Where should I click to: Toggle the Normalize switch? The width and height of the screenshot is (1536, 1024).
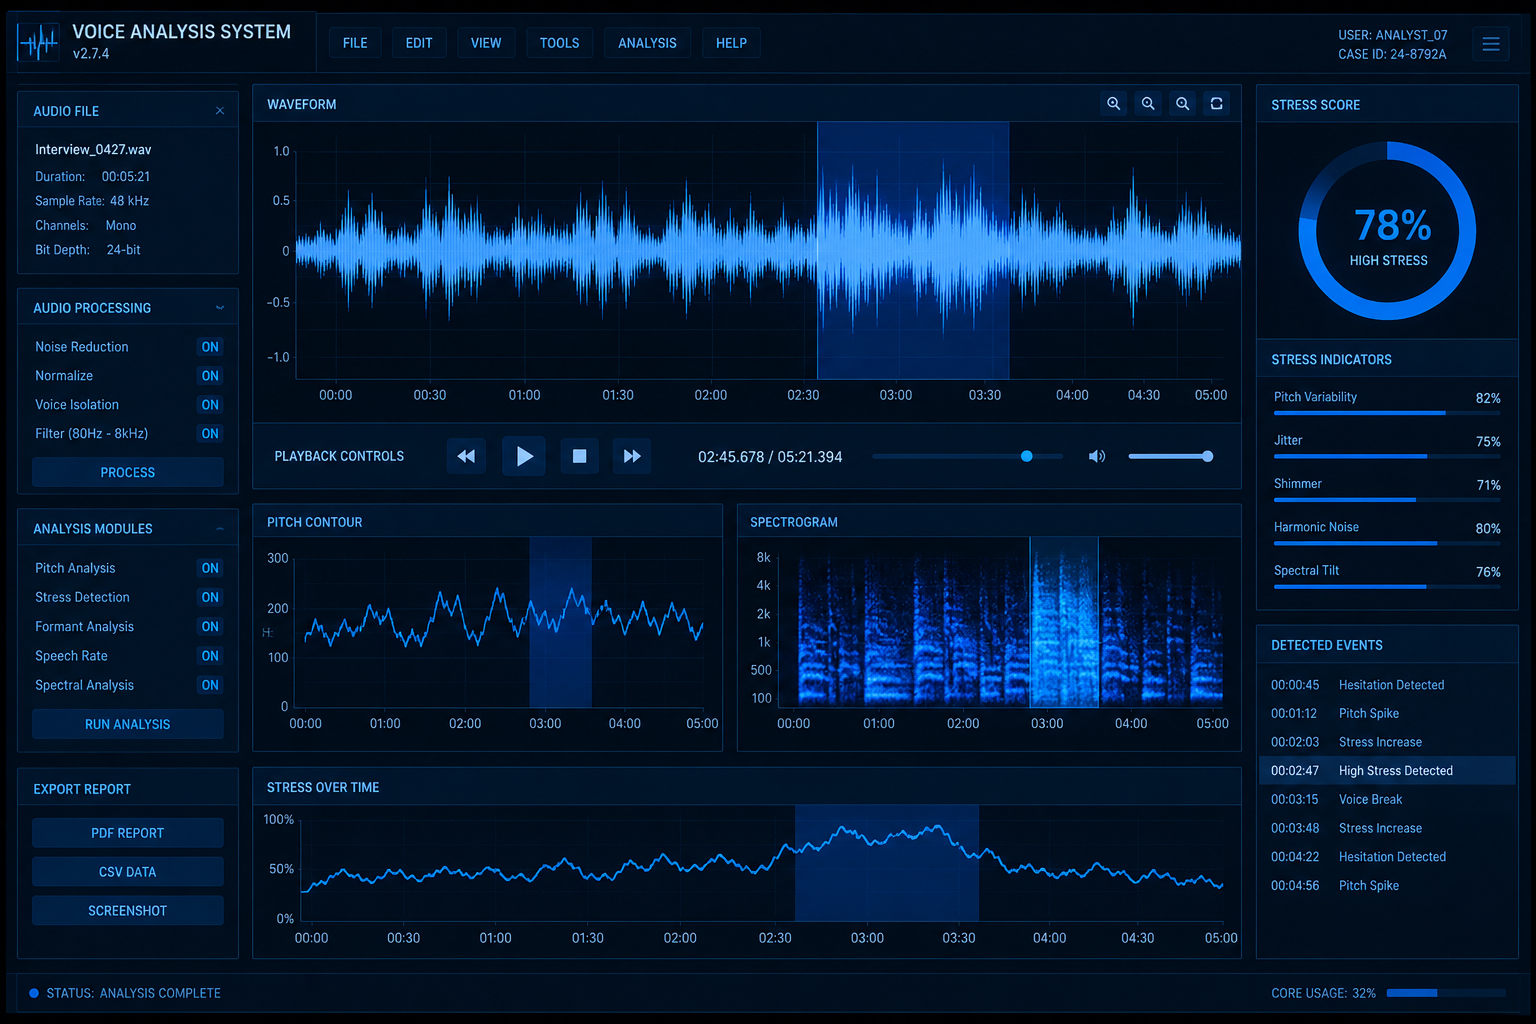click(x=210, y=376)
